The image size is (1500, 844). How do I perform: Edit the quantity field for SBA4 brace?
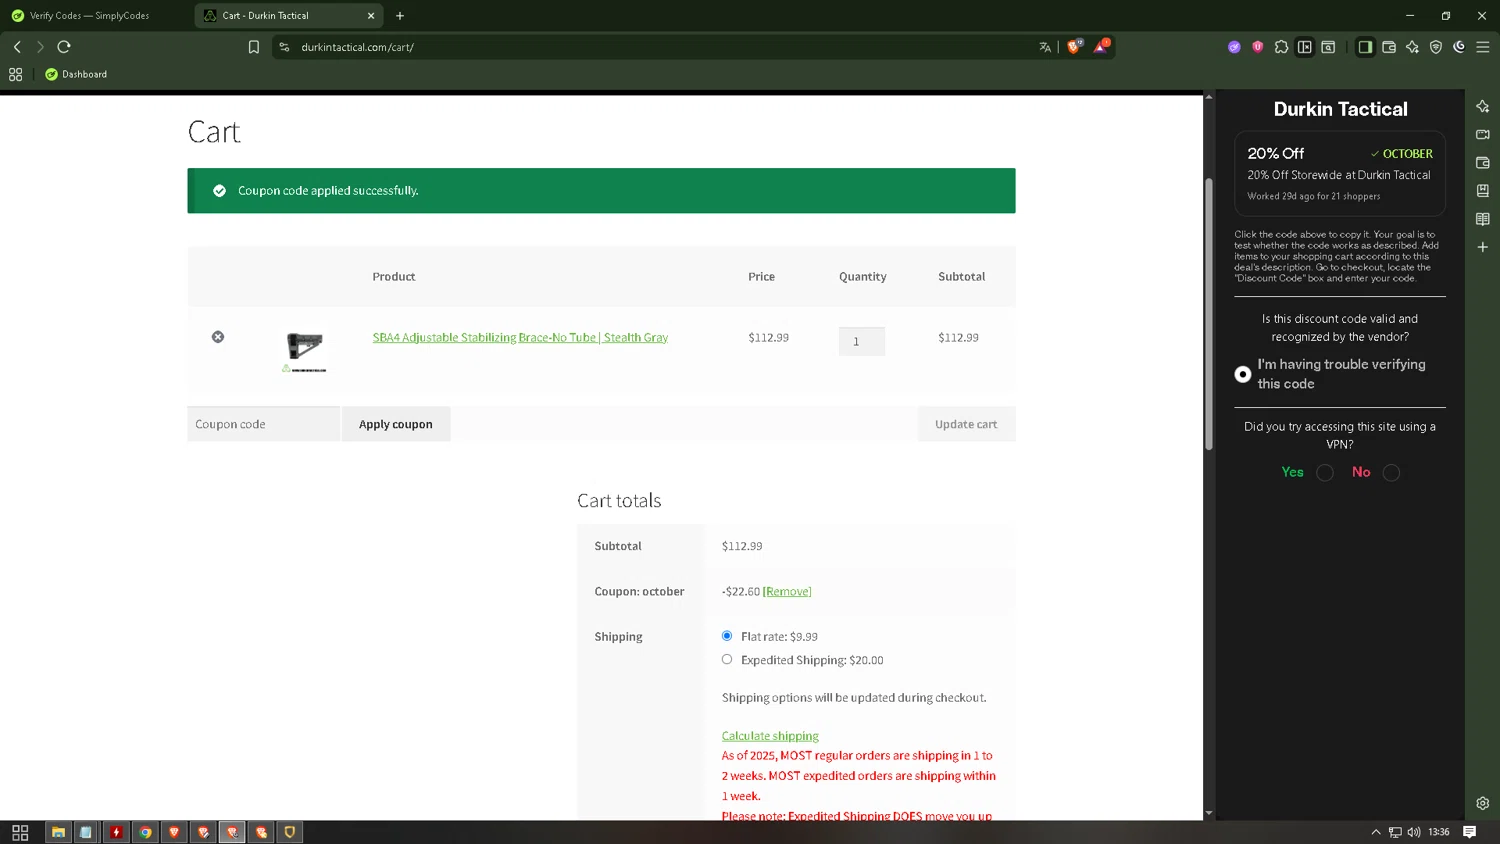pyautogui.click(x=862, y=341)
